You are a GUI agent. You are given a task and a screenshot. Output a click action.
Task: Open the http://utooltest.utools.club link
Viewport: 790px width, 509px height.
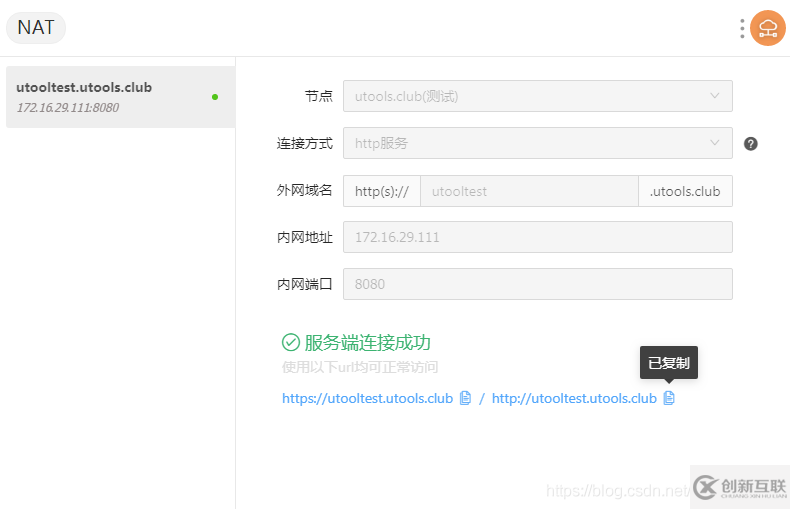574,398
